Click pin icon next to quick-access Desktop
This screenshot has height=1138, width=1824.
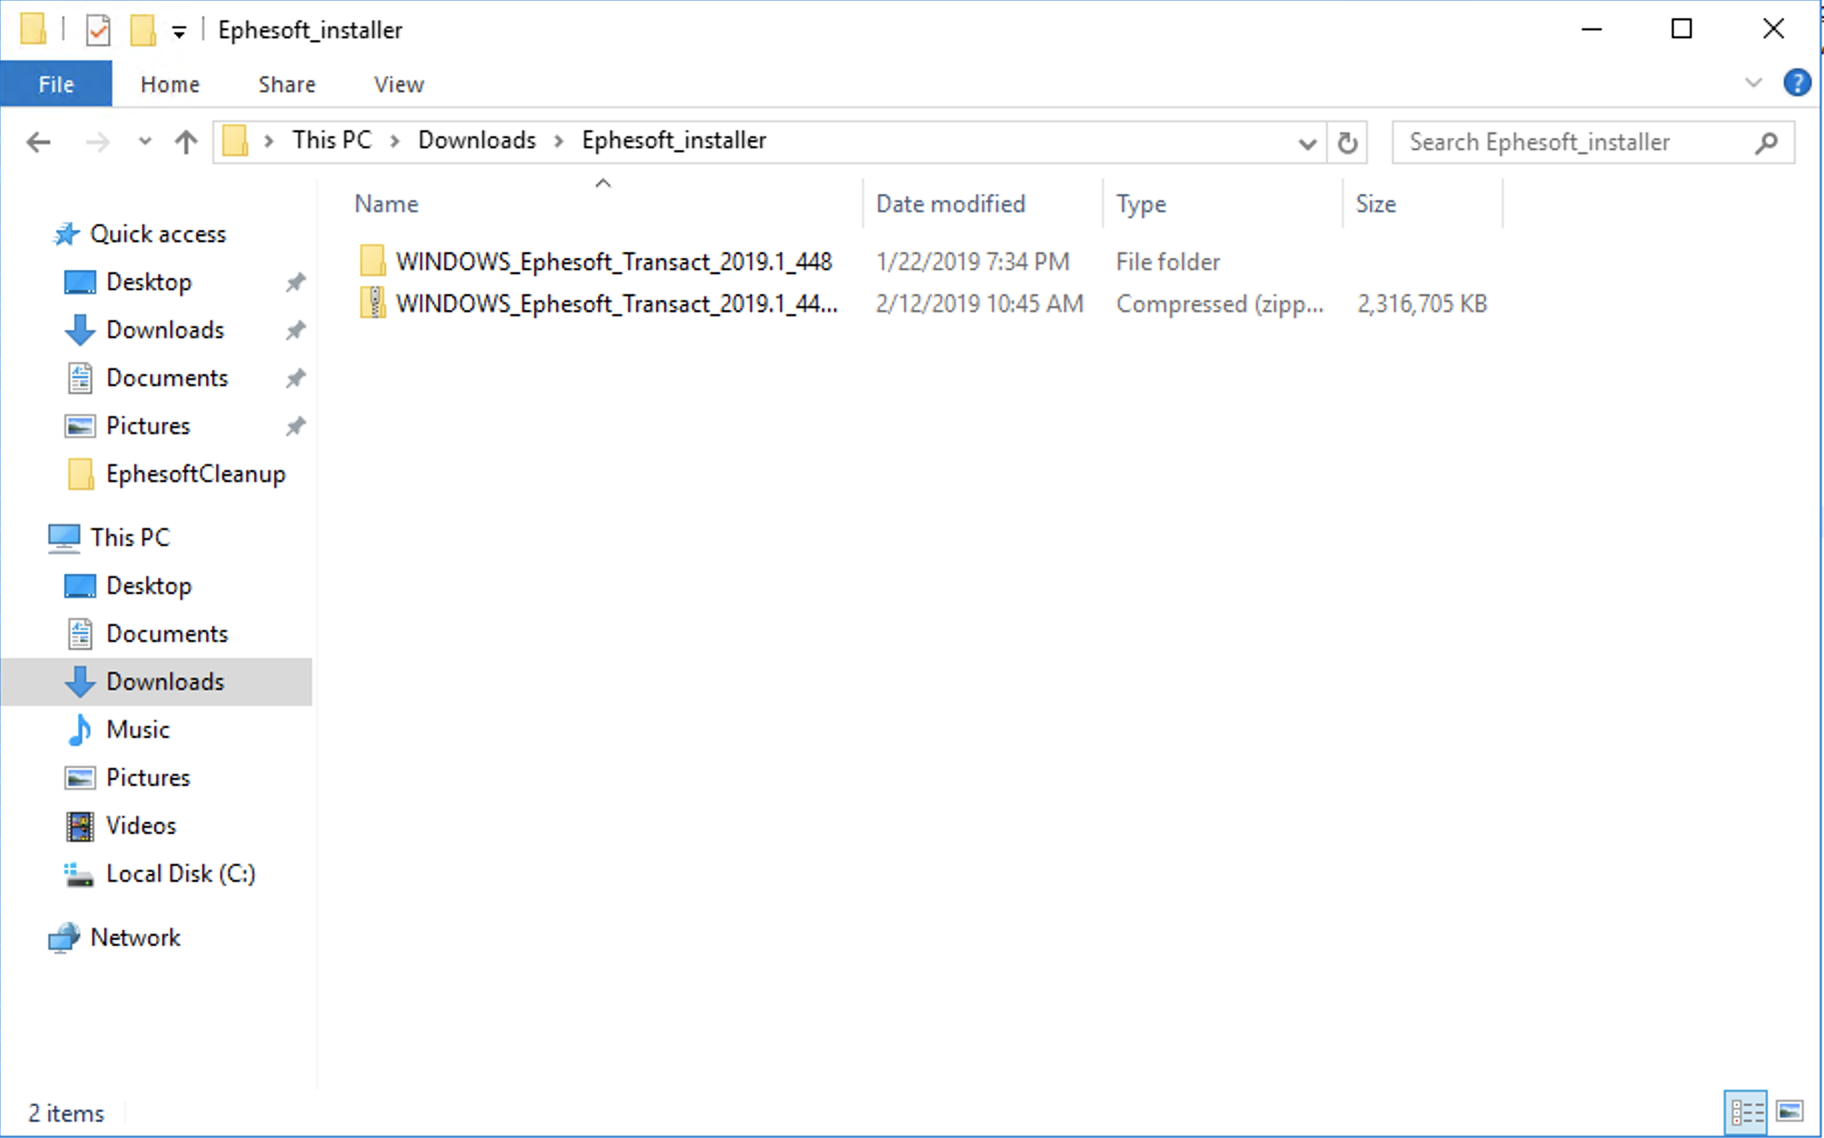click(295, 282)
